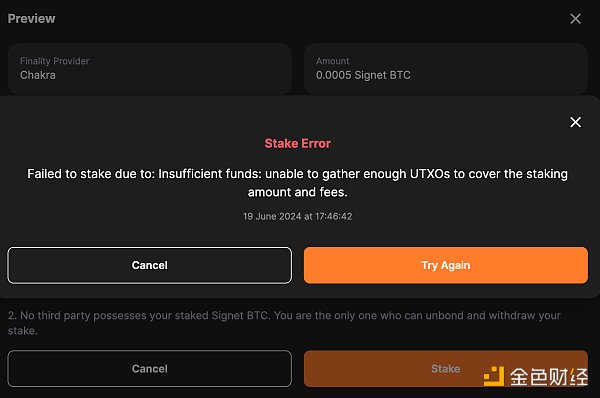Cancel the Stake Error dialog

click(150, 265)
